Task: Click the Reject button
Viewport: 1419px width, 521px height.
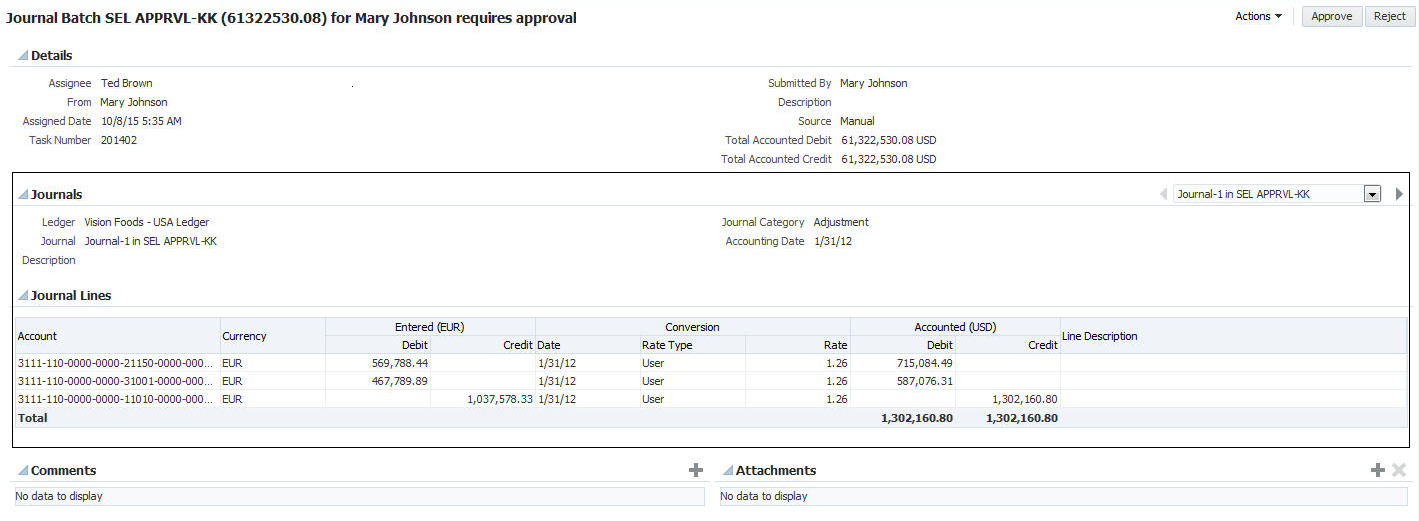Action: (x=1389, y=16)
